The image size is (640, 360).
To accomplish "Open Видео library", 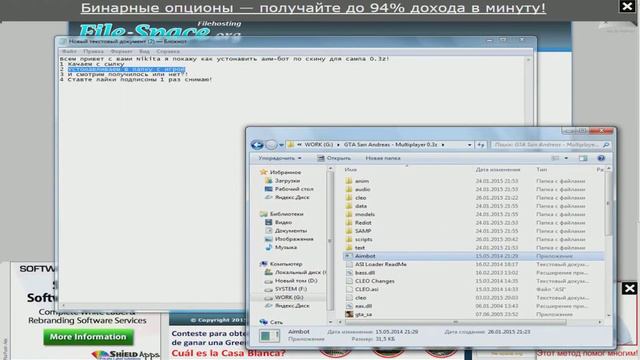I will (278, 222).
